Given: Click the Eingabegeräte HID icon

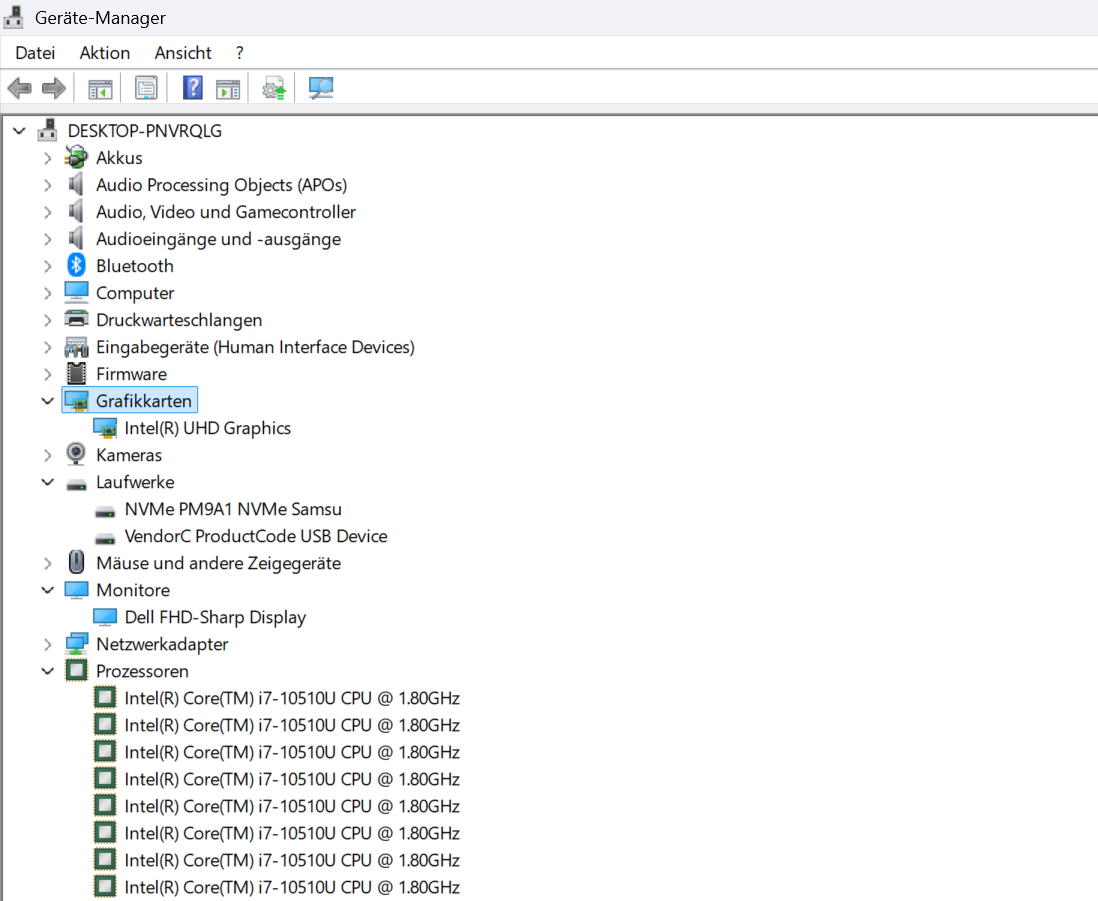Looking at the screenshot, I should click(76, 347).
